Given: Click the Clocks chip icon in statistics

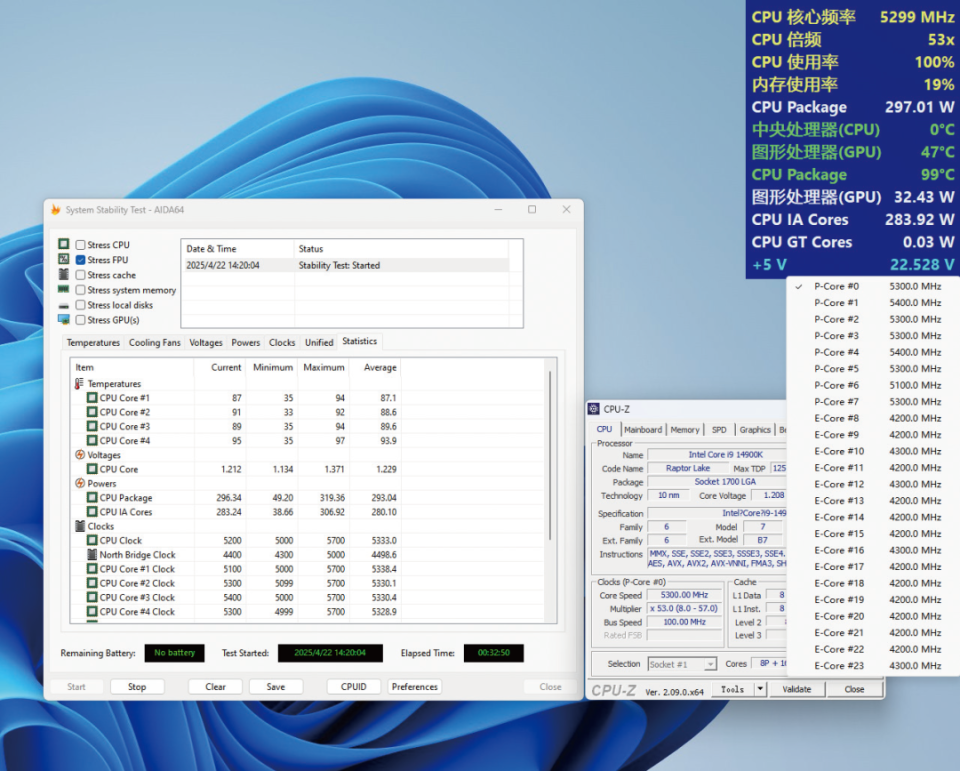Looking at the screenshot, I should click(80, 526).
